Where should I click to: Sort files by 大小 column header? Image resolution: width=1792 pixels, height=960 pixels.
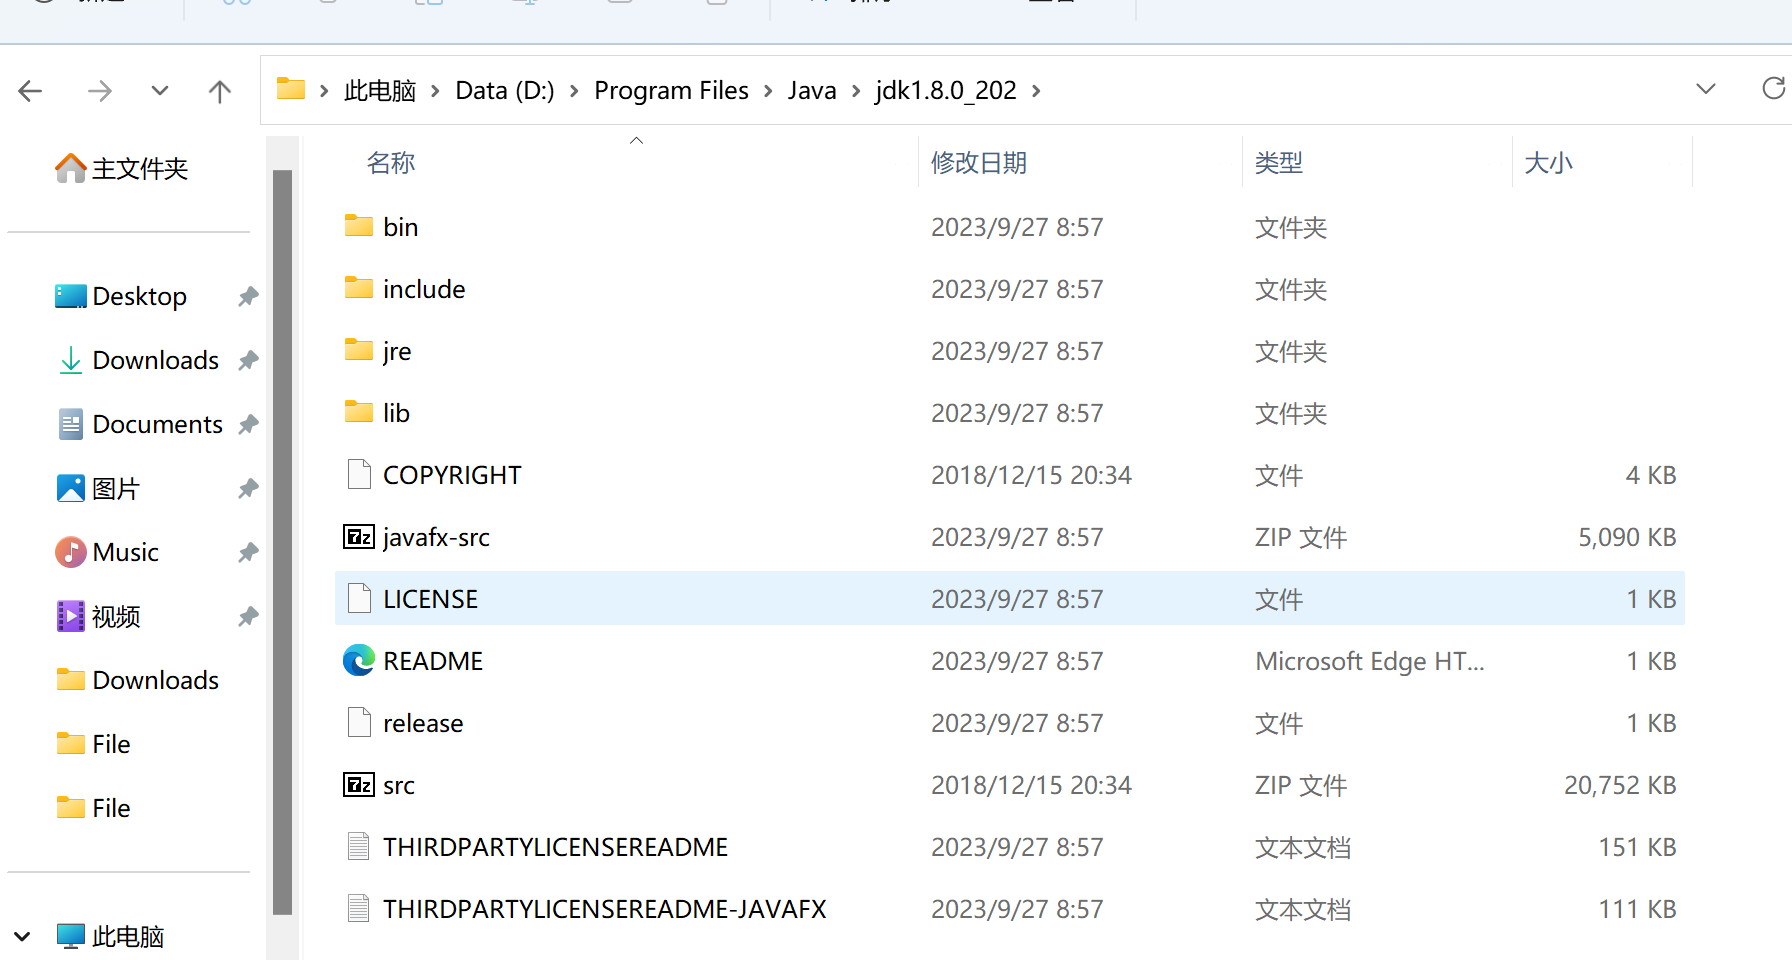(x=1548, y=163)
